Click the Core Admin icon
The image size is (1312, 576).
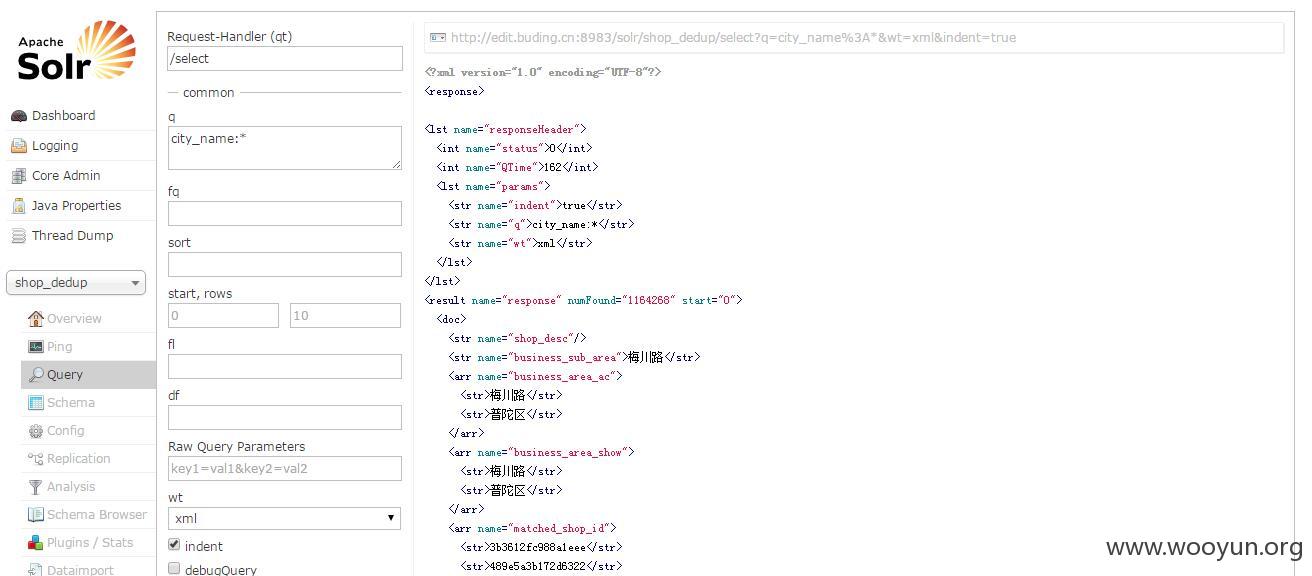click(x=19, y=176)
